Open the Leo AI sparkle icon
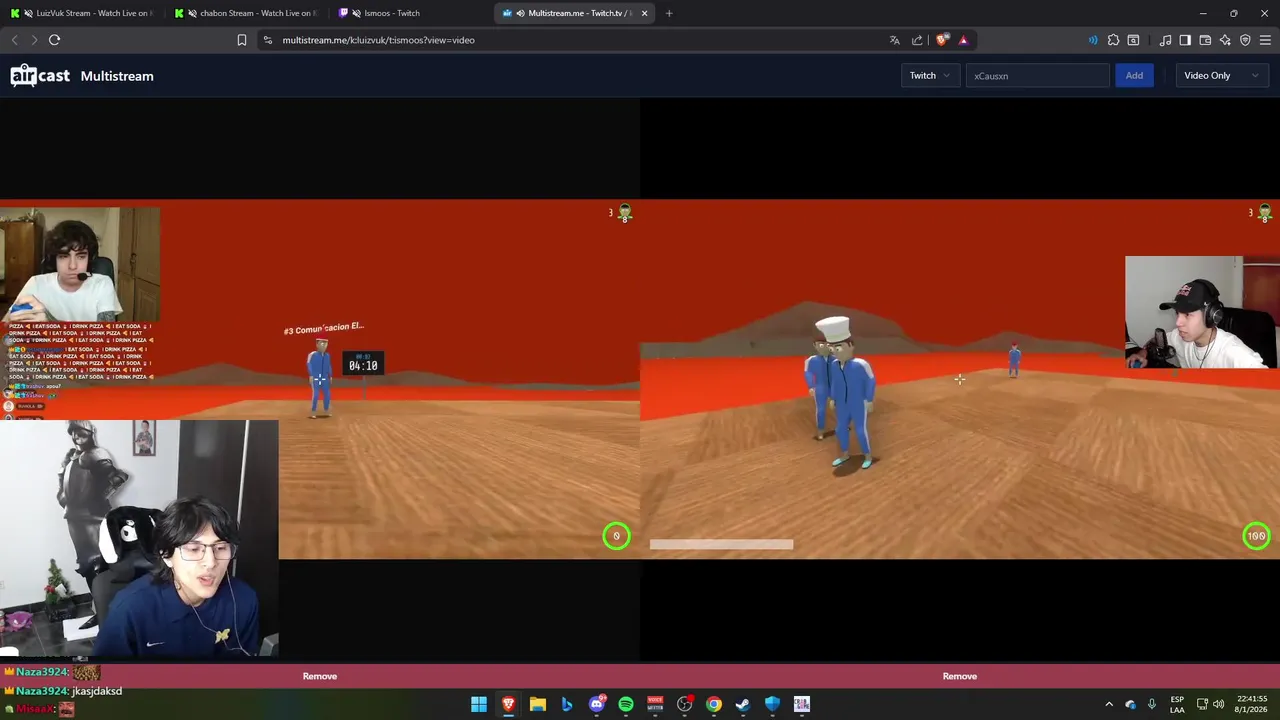The height and width of the screenshot is (720, 1280). 1225,40
